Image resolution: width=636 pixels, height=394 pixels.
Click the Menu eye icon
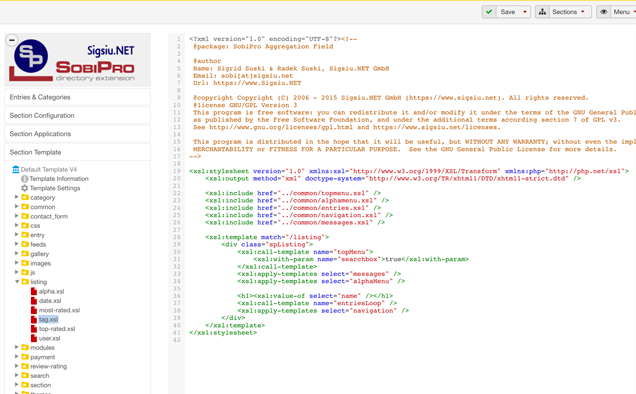coord(604,12)
